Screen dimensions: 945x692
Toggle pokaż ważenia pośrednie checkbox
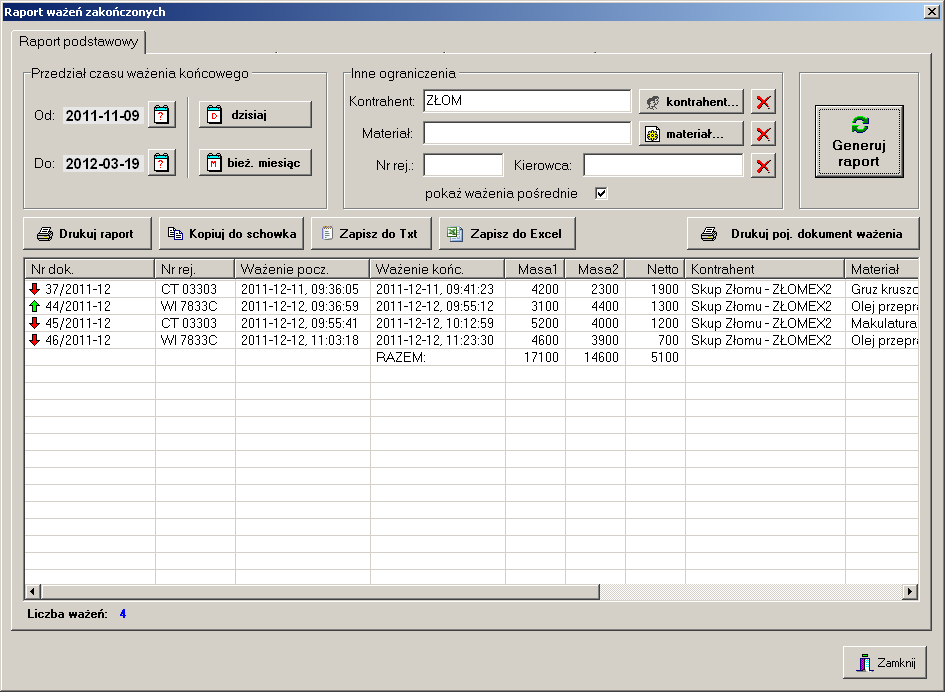(601, 193)
